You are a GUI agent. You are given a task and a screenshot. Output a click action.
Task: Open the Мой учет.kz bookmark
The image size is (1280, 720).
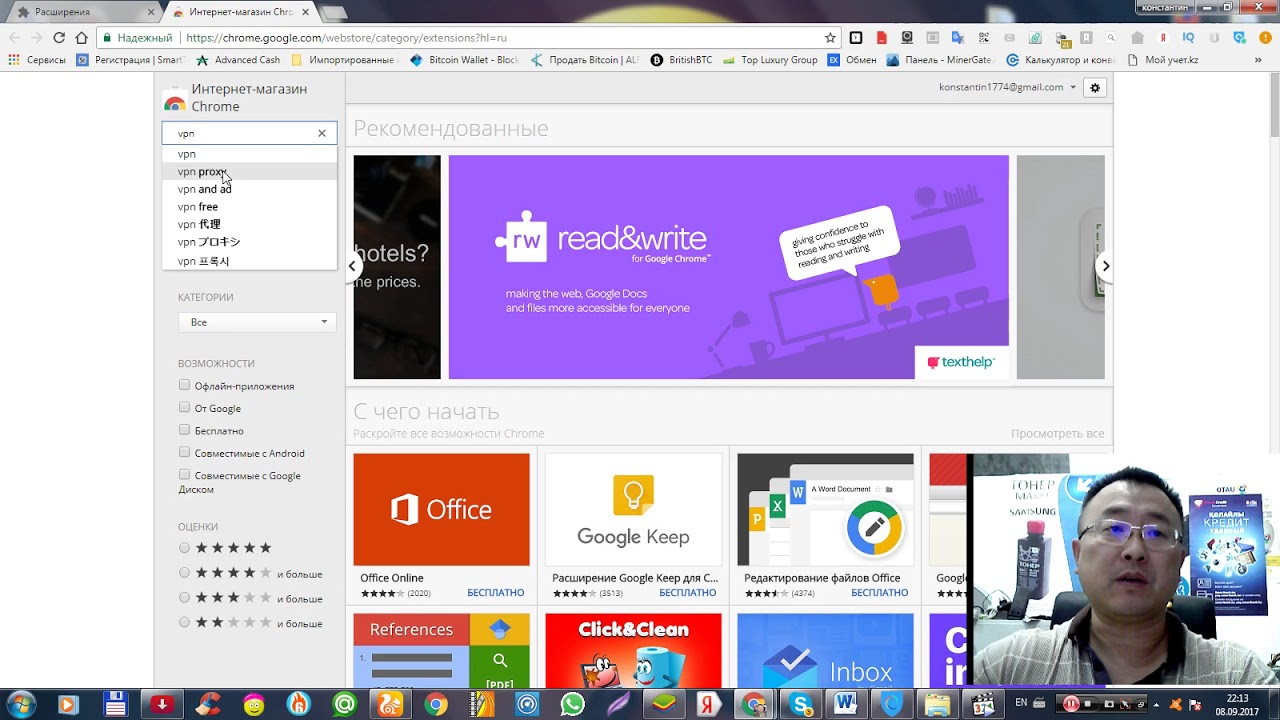point(1162,60)
